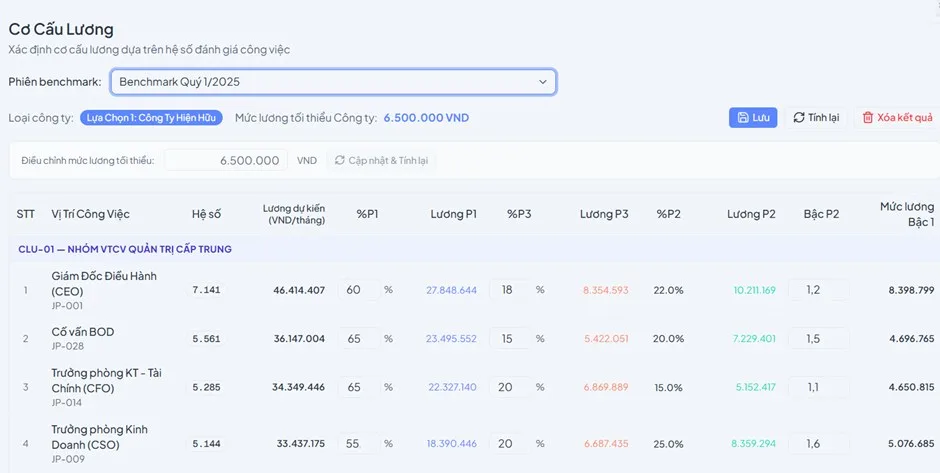
Task: Select Trưởng phòng Kinh Doanh (CSO) position
Action: [x=100, y=437]
